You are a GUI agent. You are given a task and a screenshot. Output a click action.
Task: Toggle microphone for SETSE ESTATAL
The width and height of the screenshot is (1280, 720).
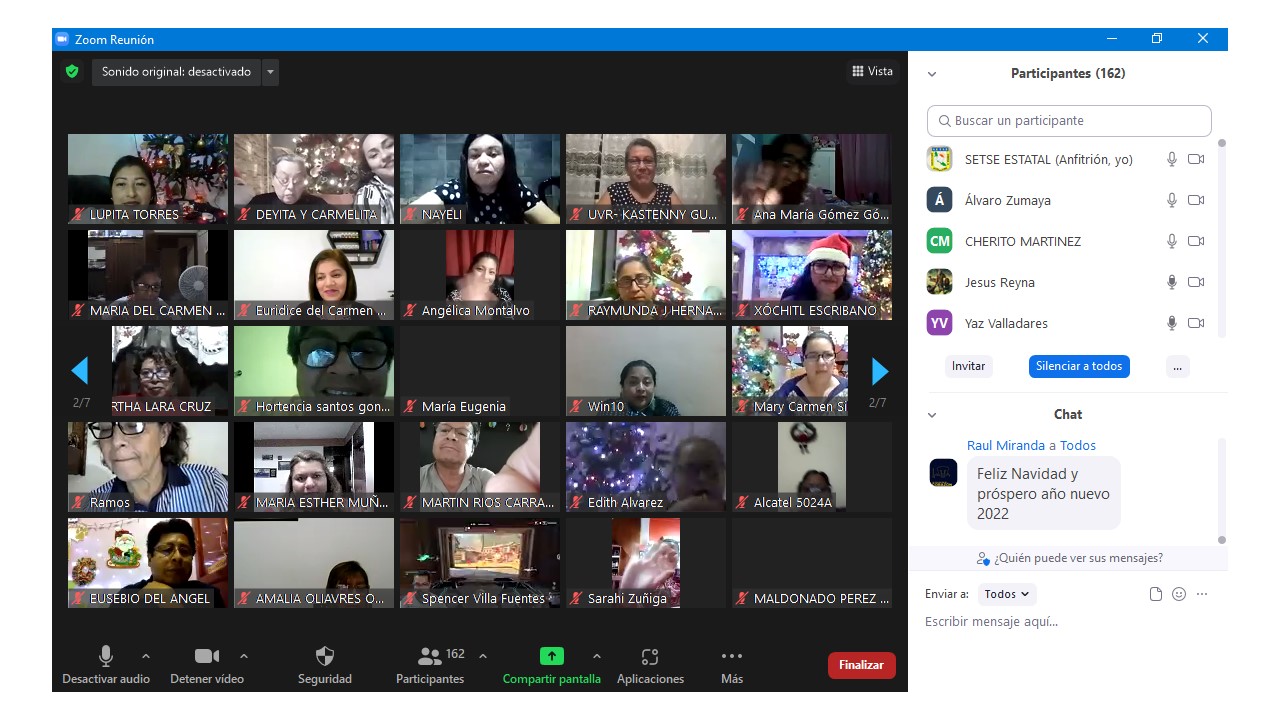1172,159
